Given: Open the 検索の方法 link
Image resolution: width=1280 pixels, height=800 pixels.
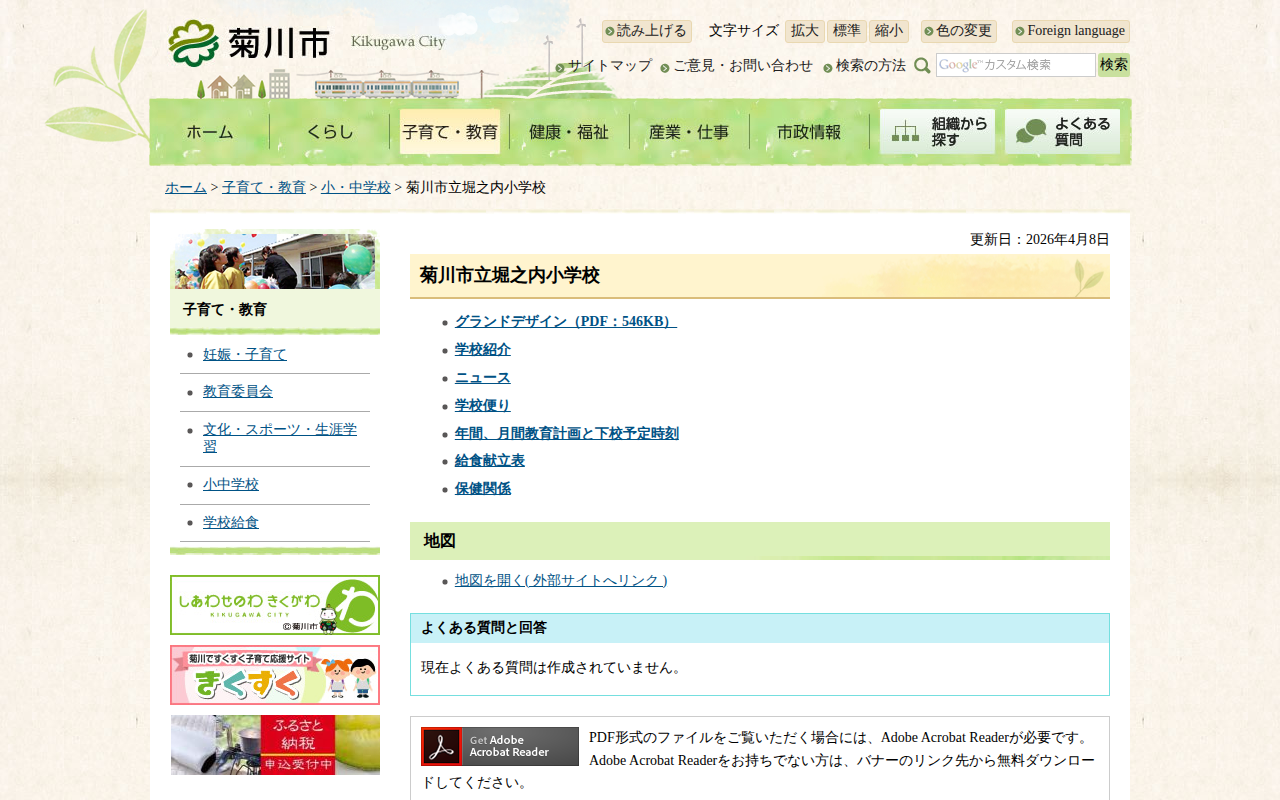Looking at the screenshot, I should point(871,66).
